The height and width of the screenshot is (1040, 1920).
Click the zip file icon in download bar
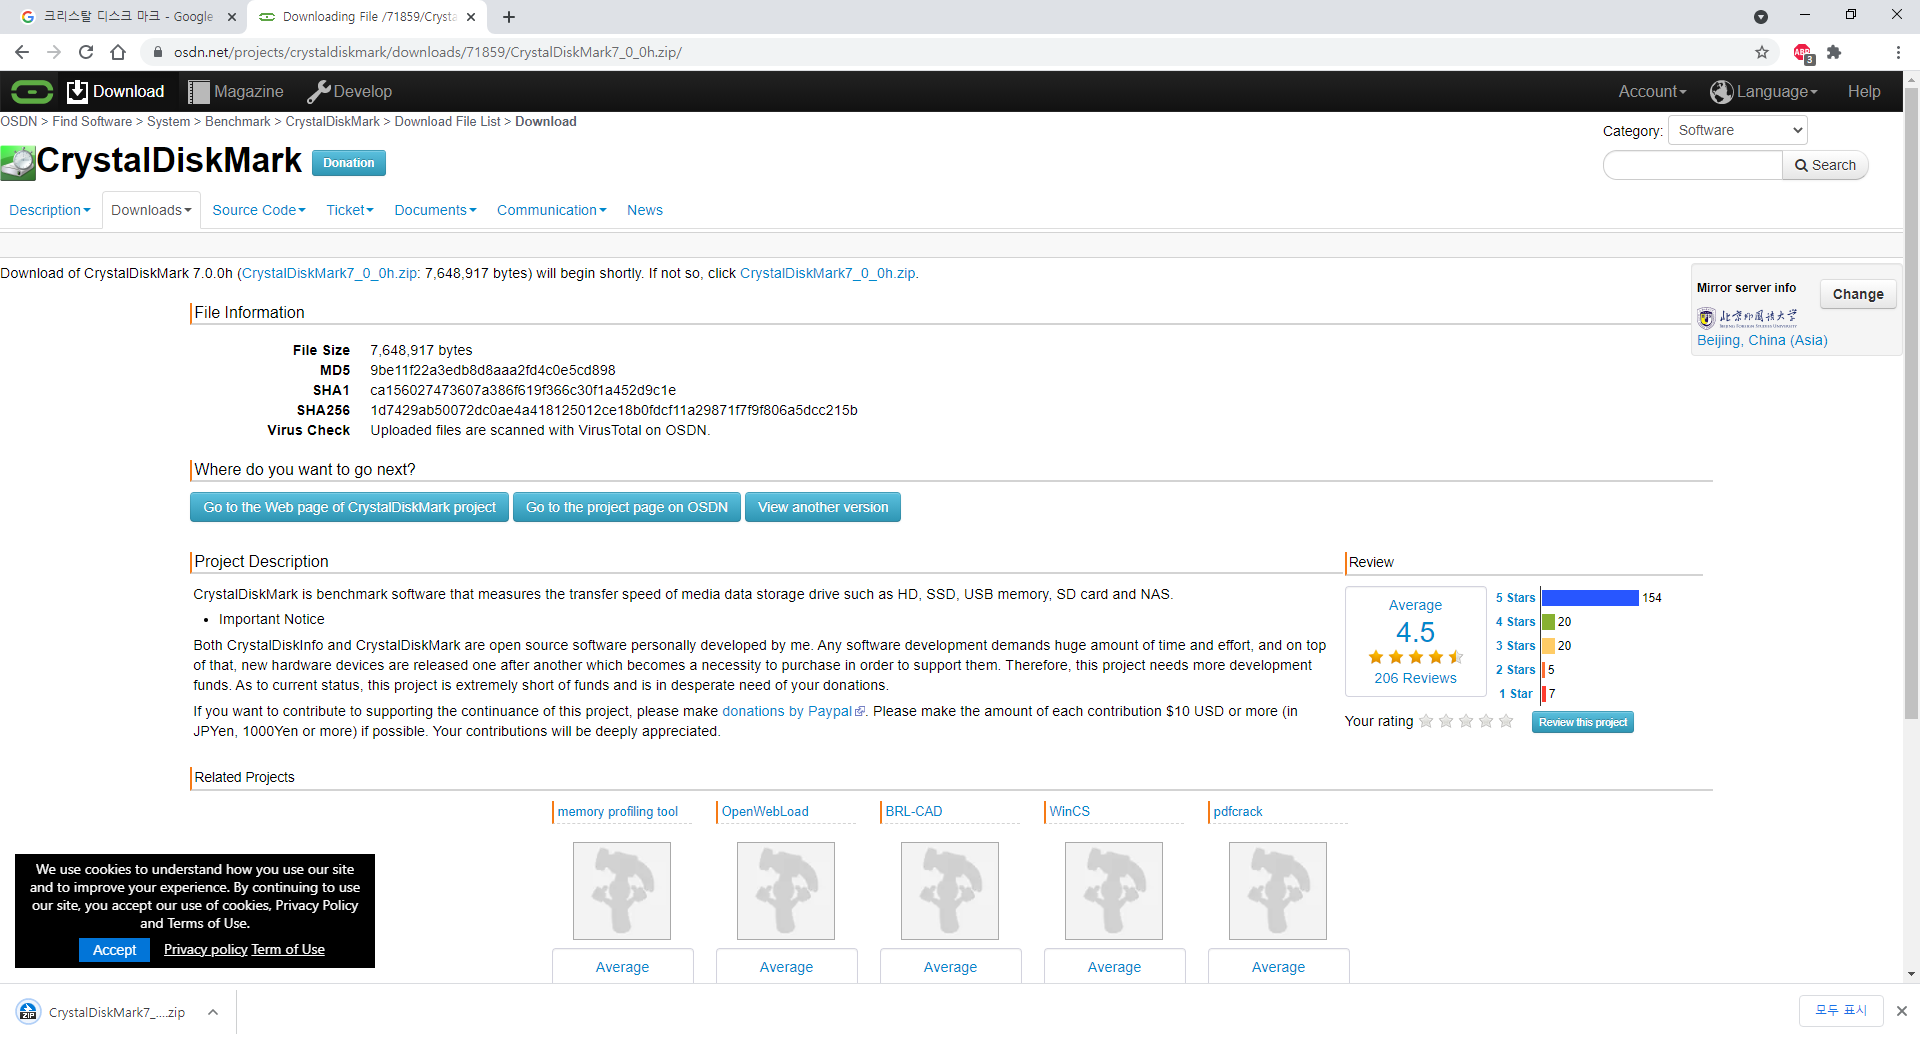pyautogui.click(x=28, y=1012)
